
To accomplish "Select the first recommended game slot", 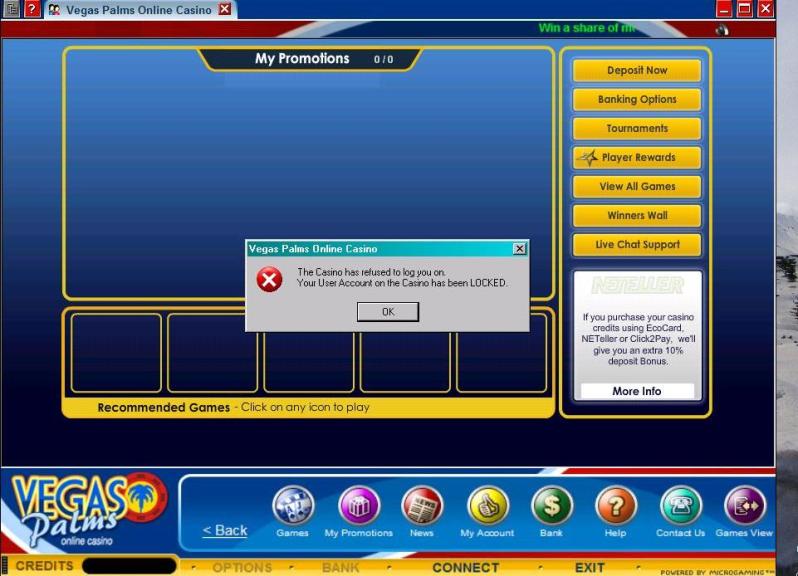I will (116, 353).
